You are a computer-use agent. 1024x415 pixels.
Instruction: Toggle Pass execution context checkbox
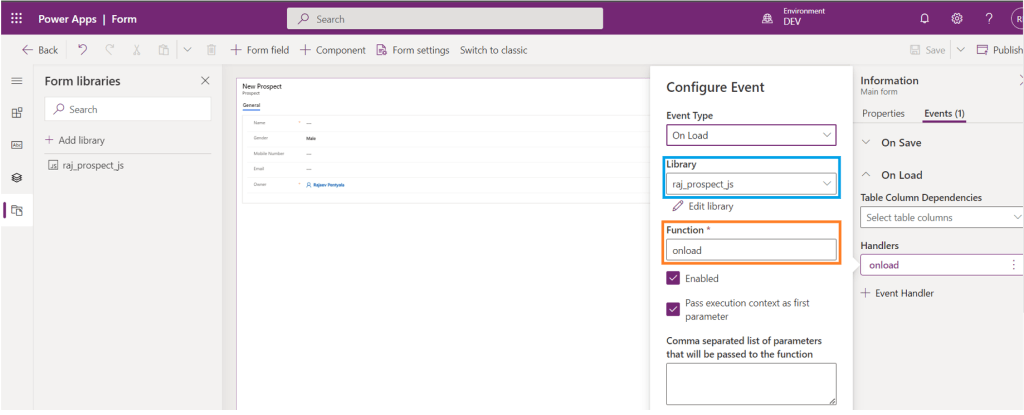click(x=673, y=309)
